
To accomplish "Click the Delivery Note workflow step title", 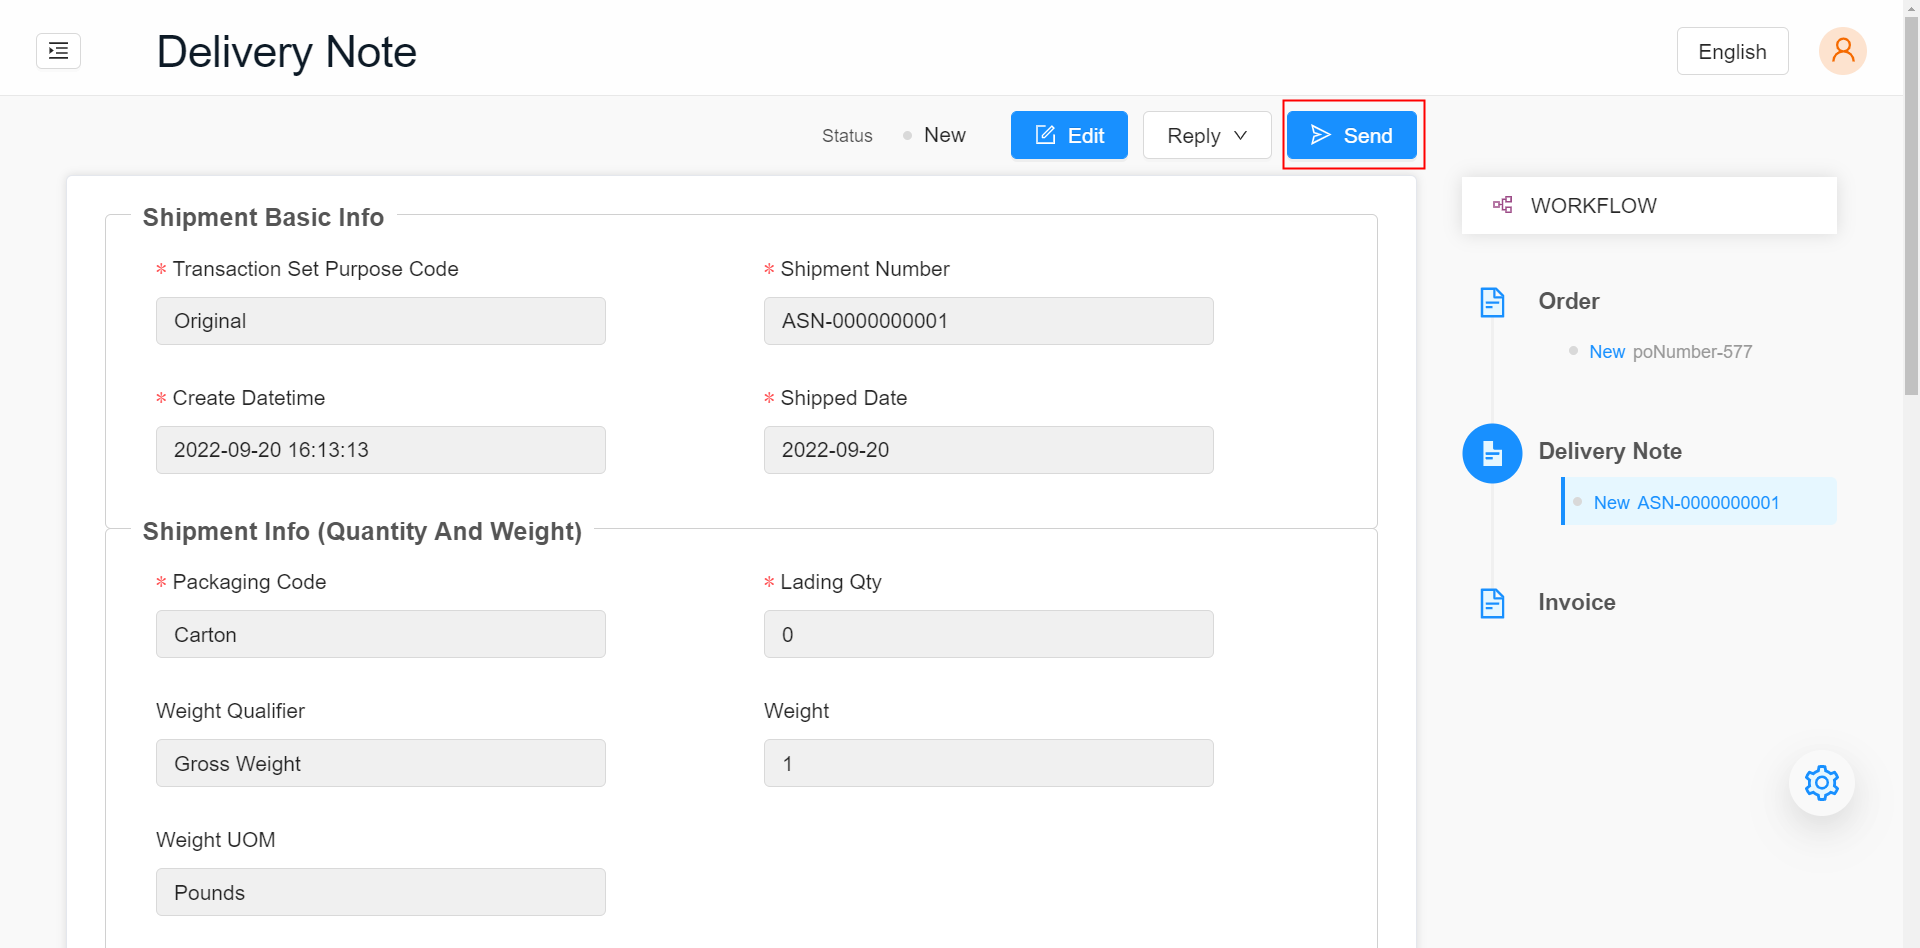I will click(x=1609, y=451).
